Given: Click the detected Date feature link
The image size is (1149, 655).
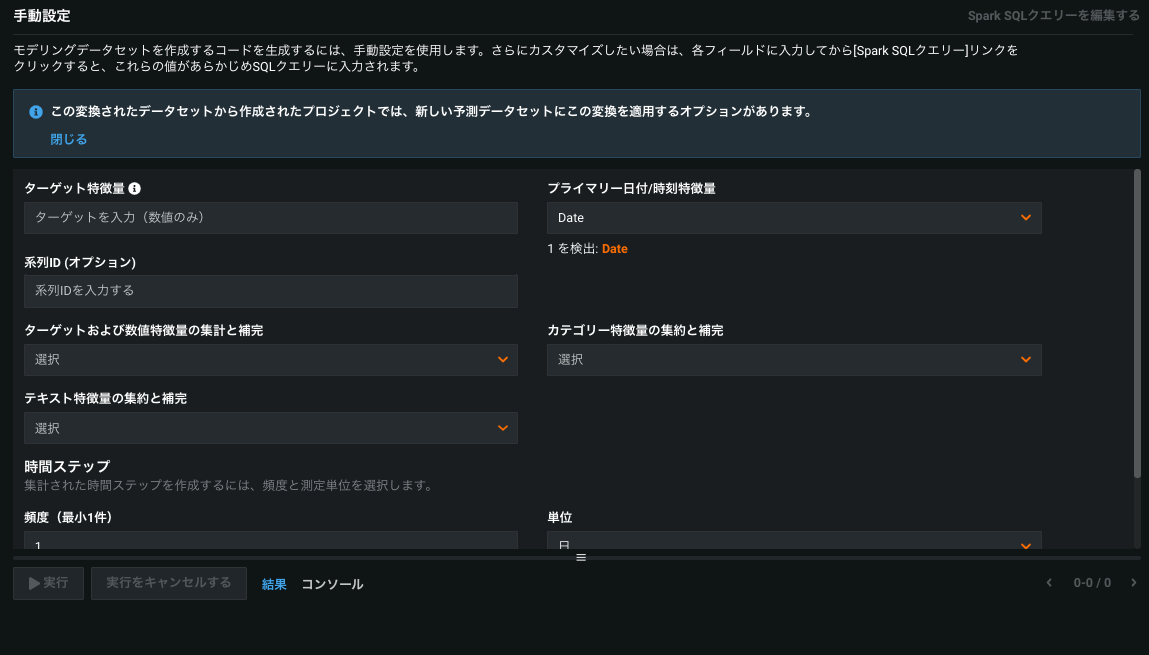Looking at the screenshot, I should click(614, 249).
